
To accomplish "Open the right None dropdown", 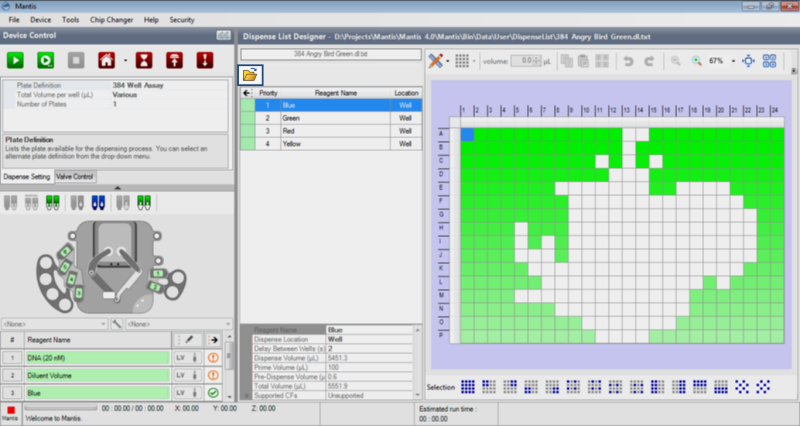I will pyautogui.click(x=179, y=324).
